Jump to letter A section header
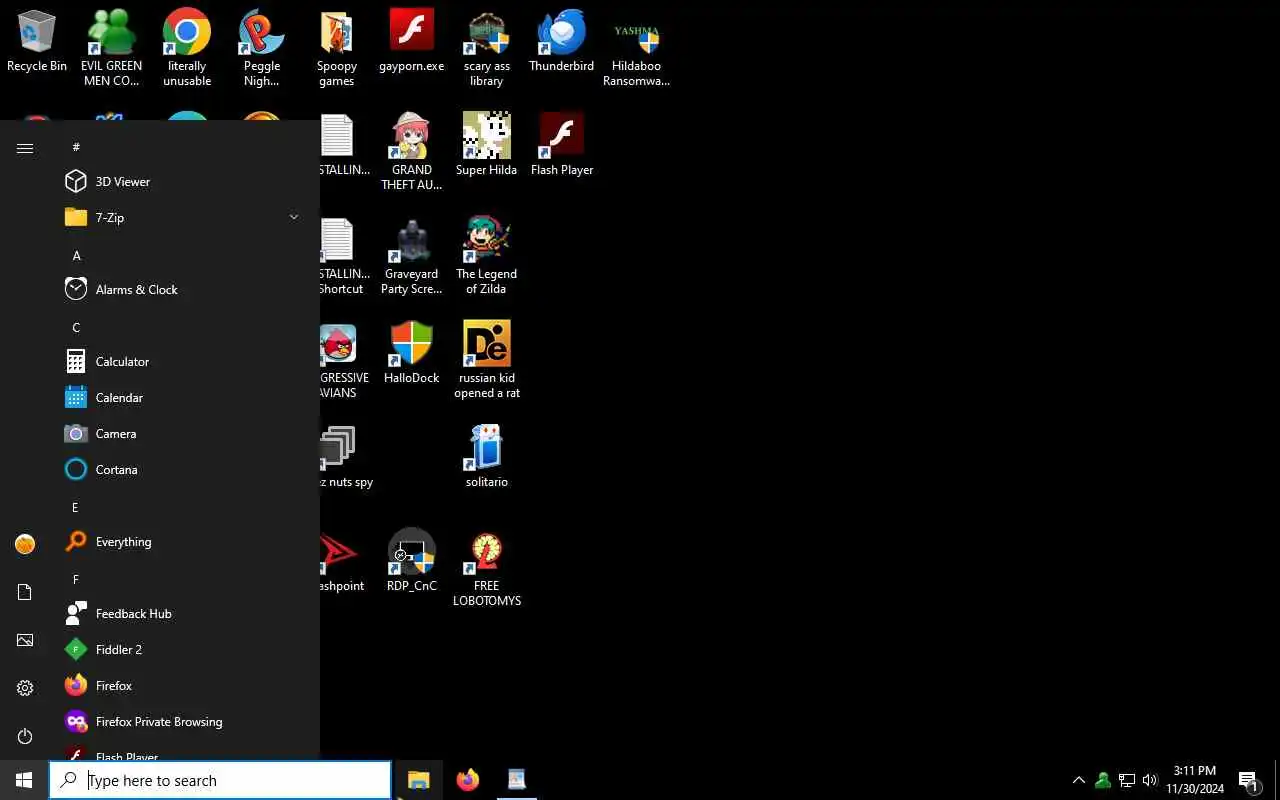The image size is (1280, 800). (x=76, y=255)
